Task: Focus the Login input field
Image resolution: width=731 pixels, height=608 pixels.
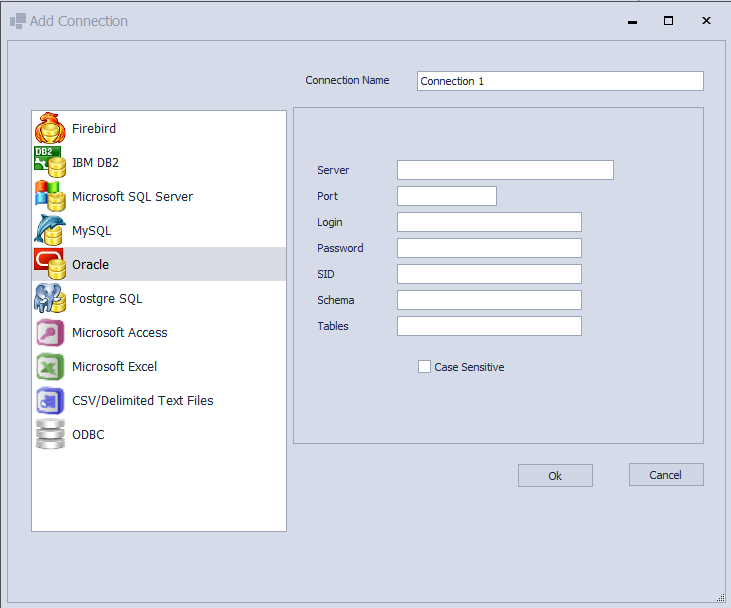Action: coord(490,222)
